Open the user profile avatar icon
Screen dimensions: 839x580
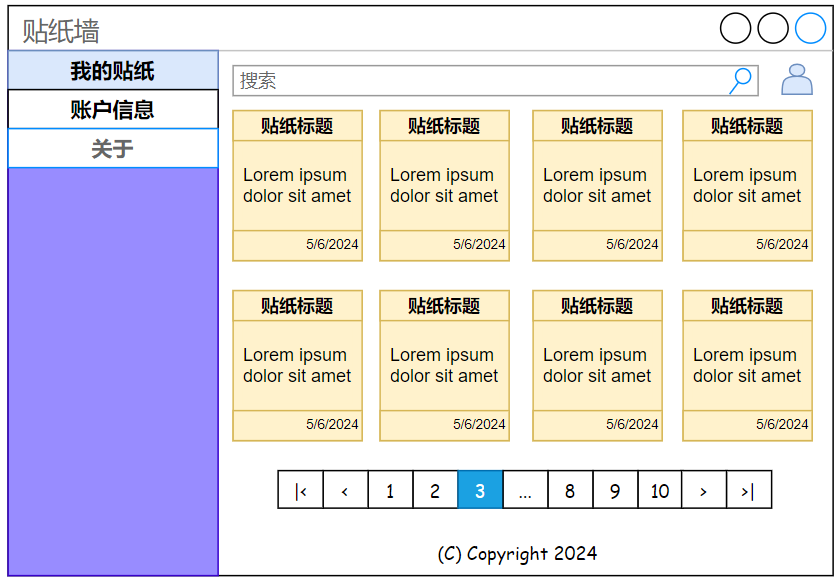797,80
